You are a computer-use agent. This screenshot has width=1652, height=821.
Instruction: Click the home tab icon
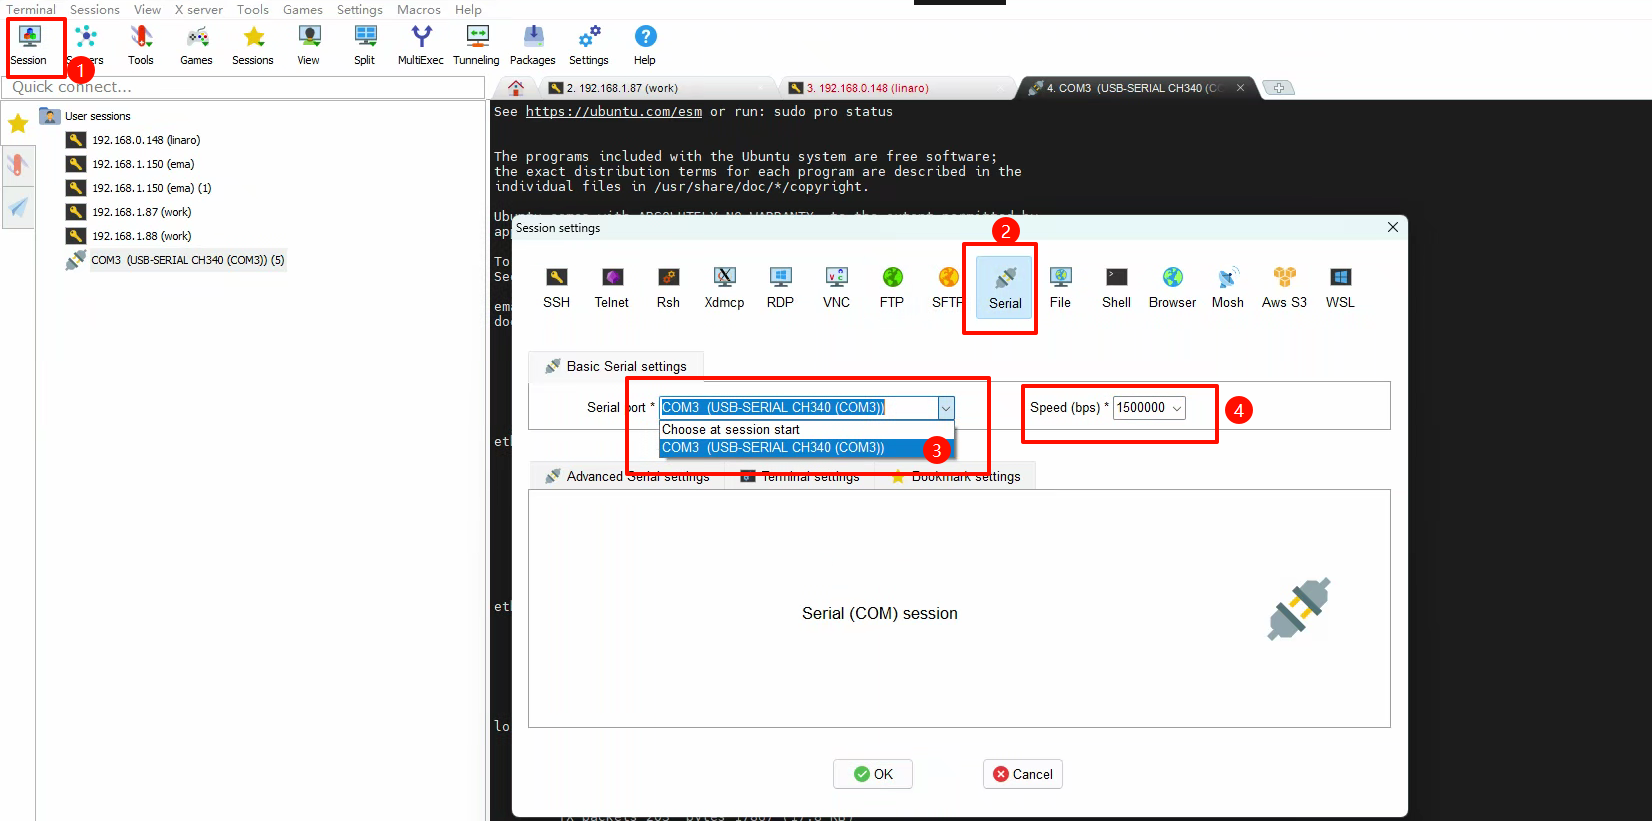(x=516, y=88)
